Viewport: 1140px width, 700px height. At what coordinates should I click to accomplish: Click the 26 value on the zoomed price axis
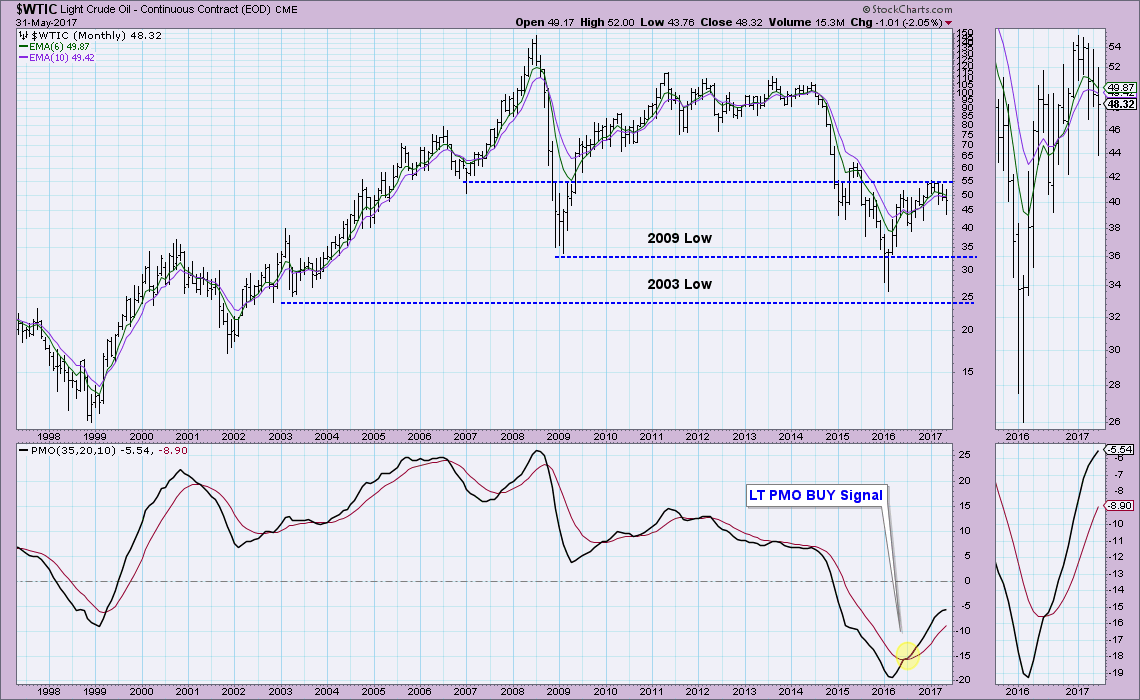1113,422
